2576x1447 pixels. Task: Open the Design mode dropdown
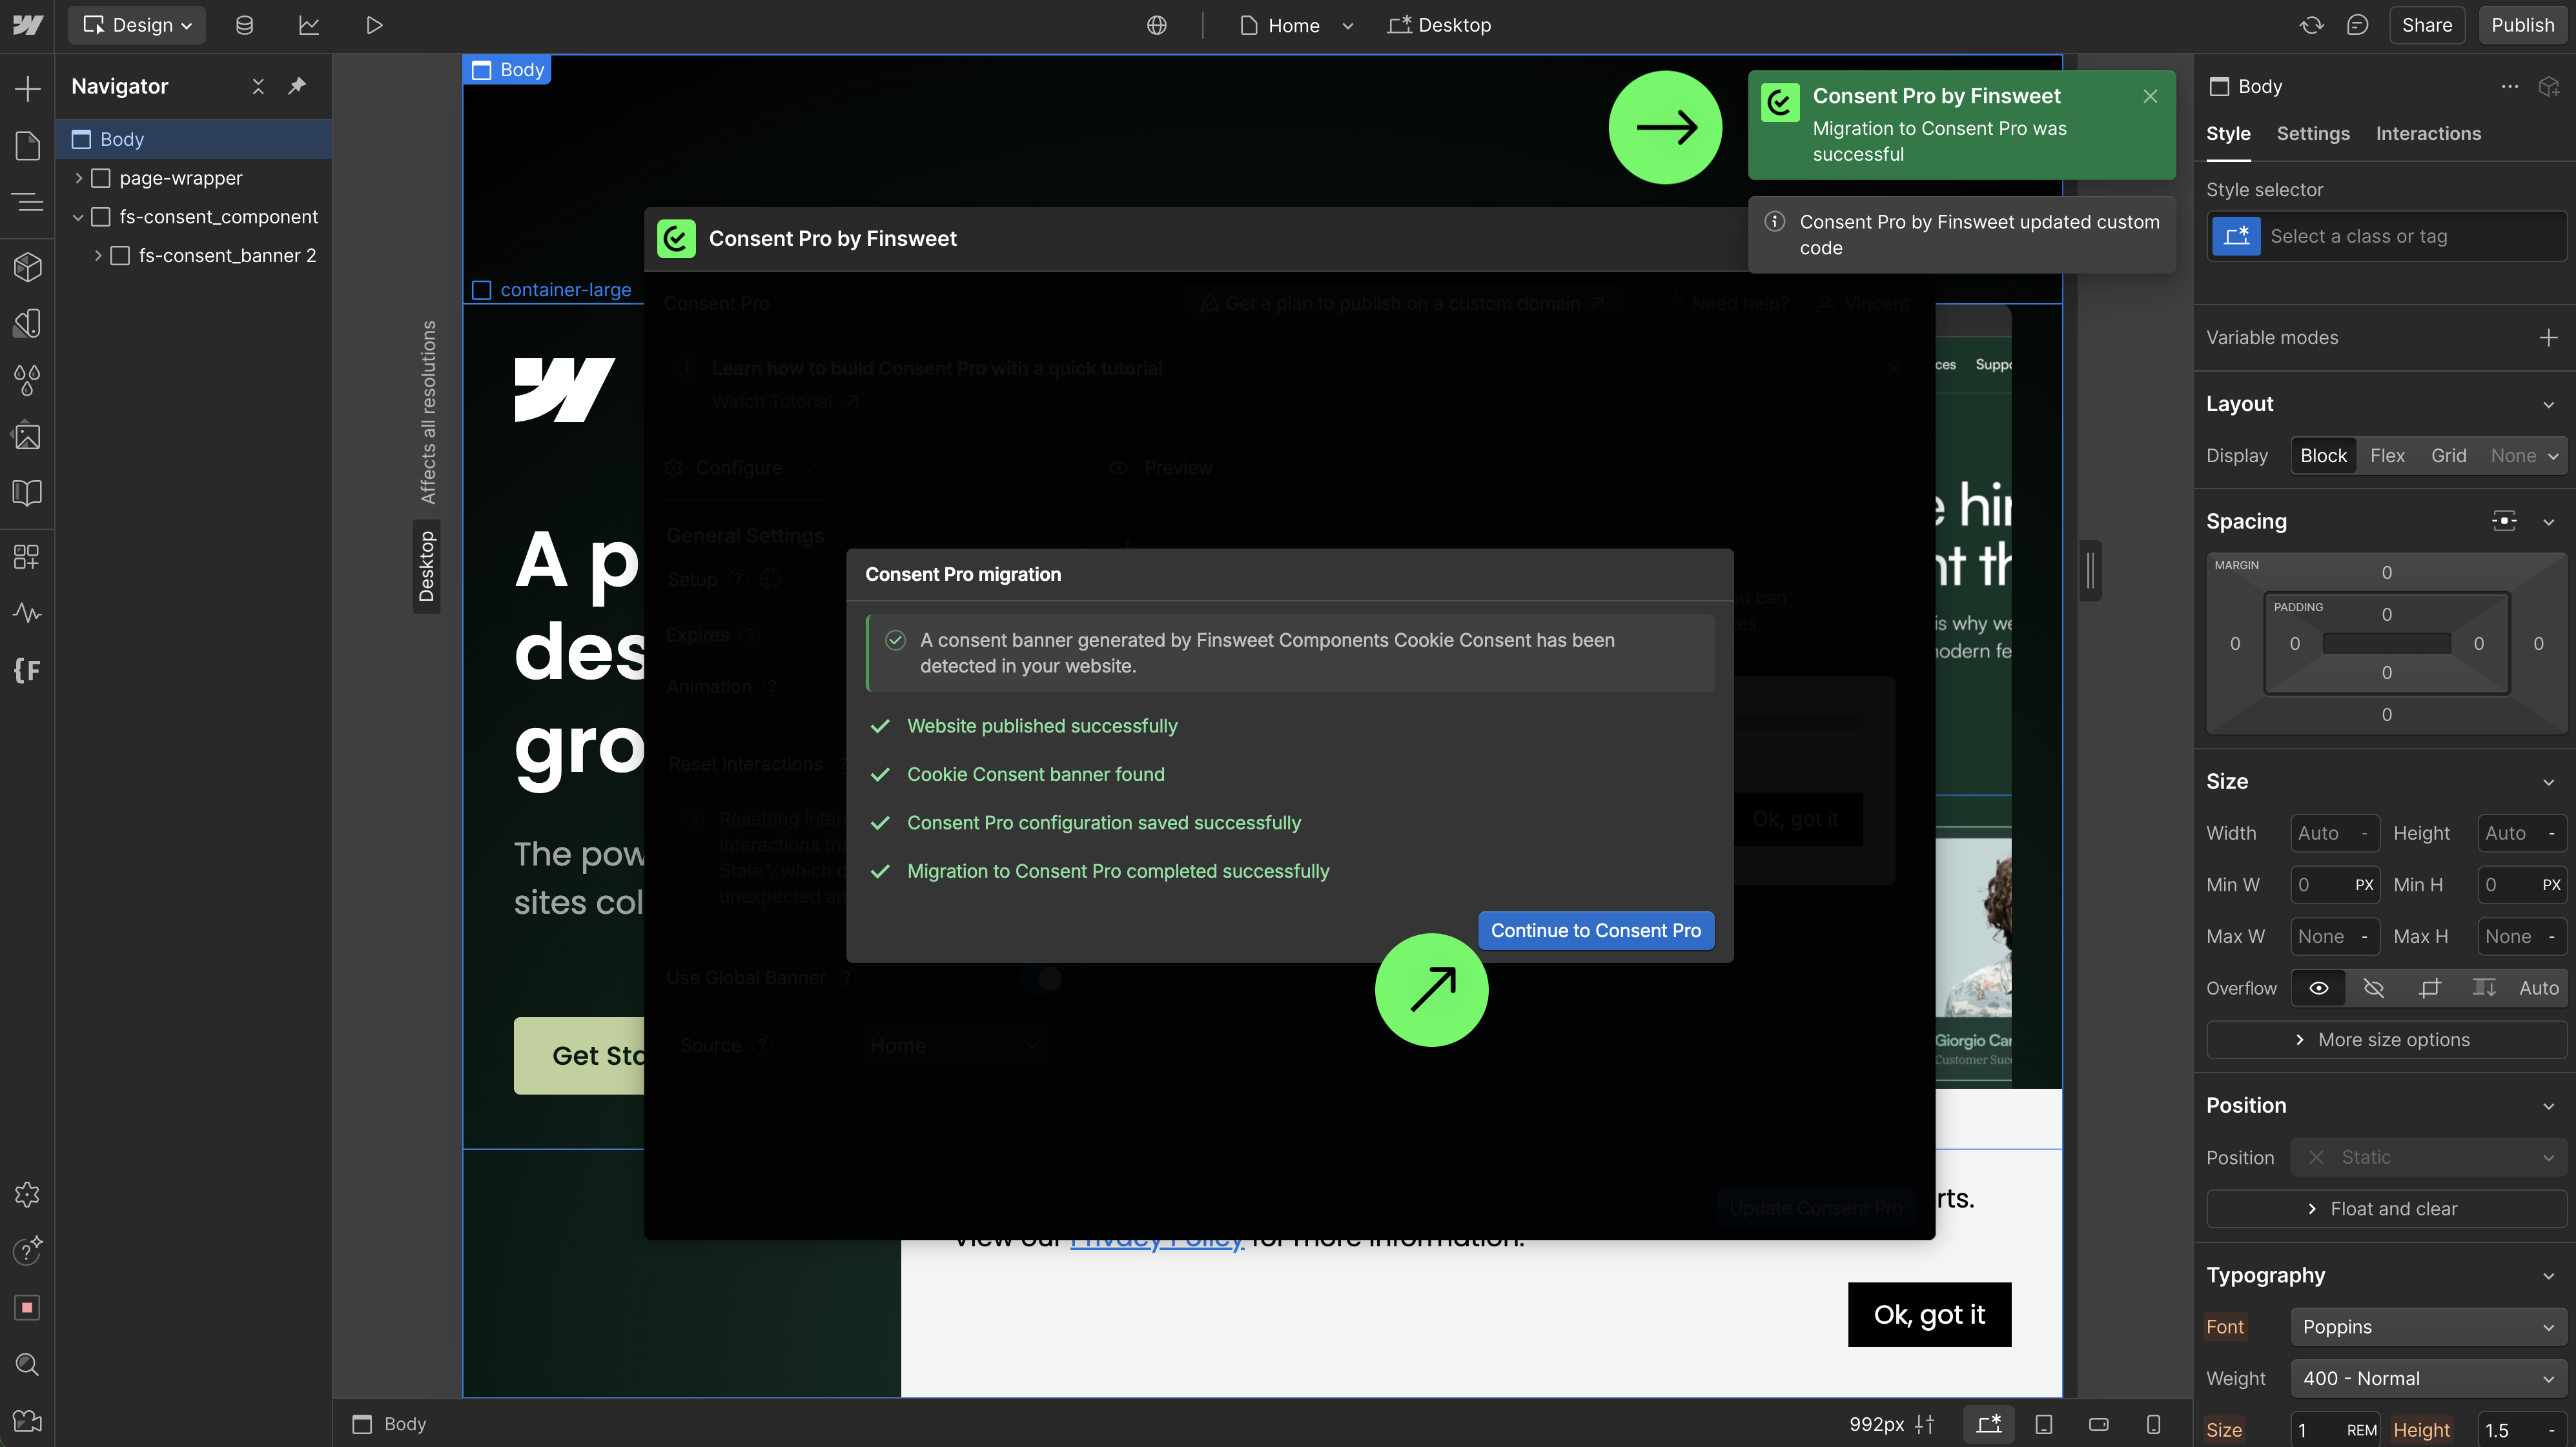[137, 25]
